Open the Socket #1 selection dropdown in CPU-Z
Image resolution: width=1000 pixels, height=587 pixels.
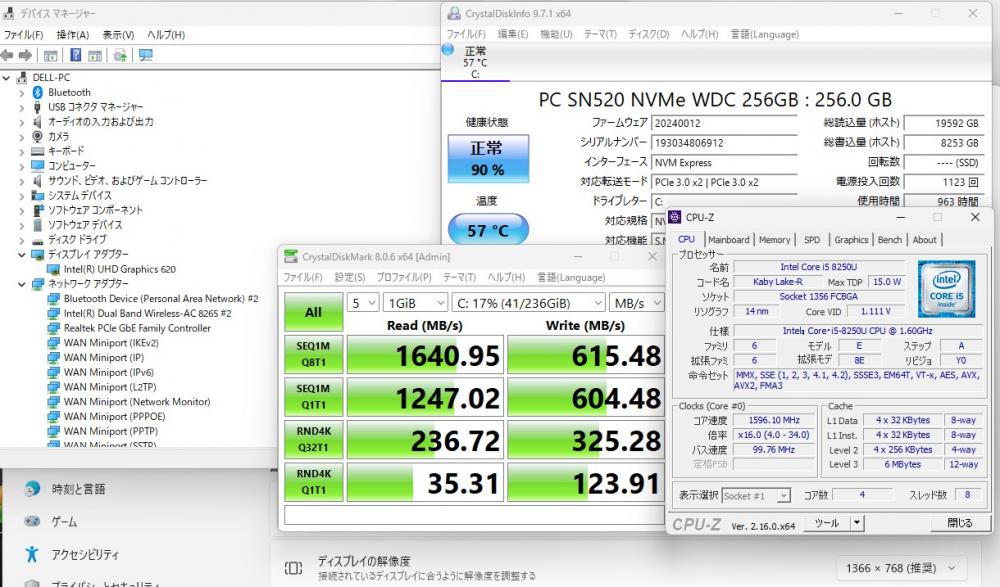756,496
